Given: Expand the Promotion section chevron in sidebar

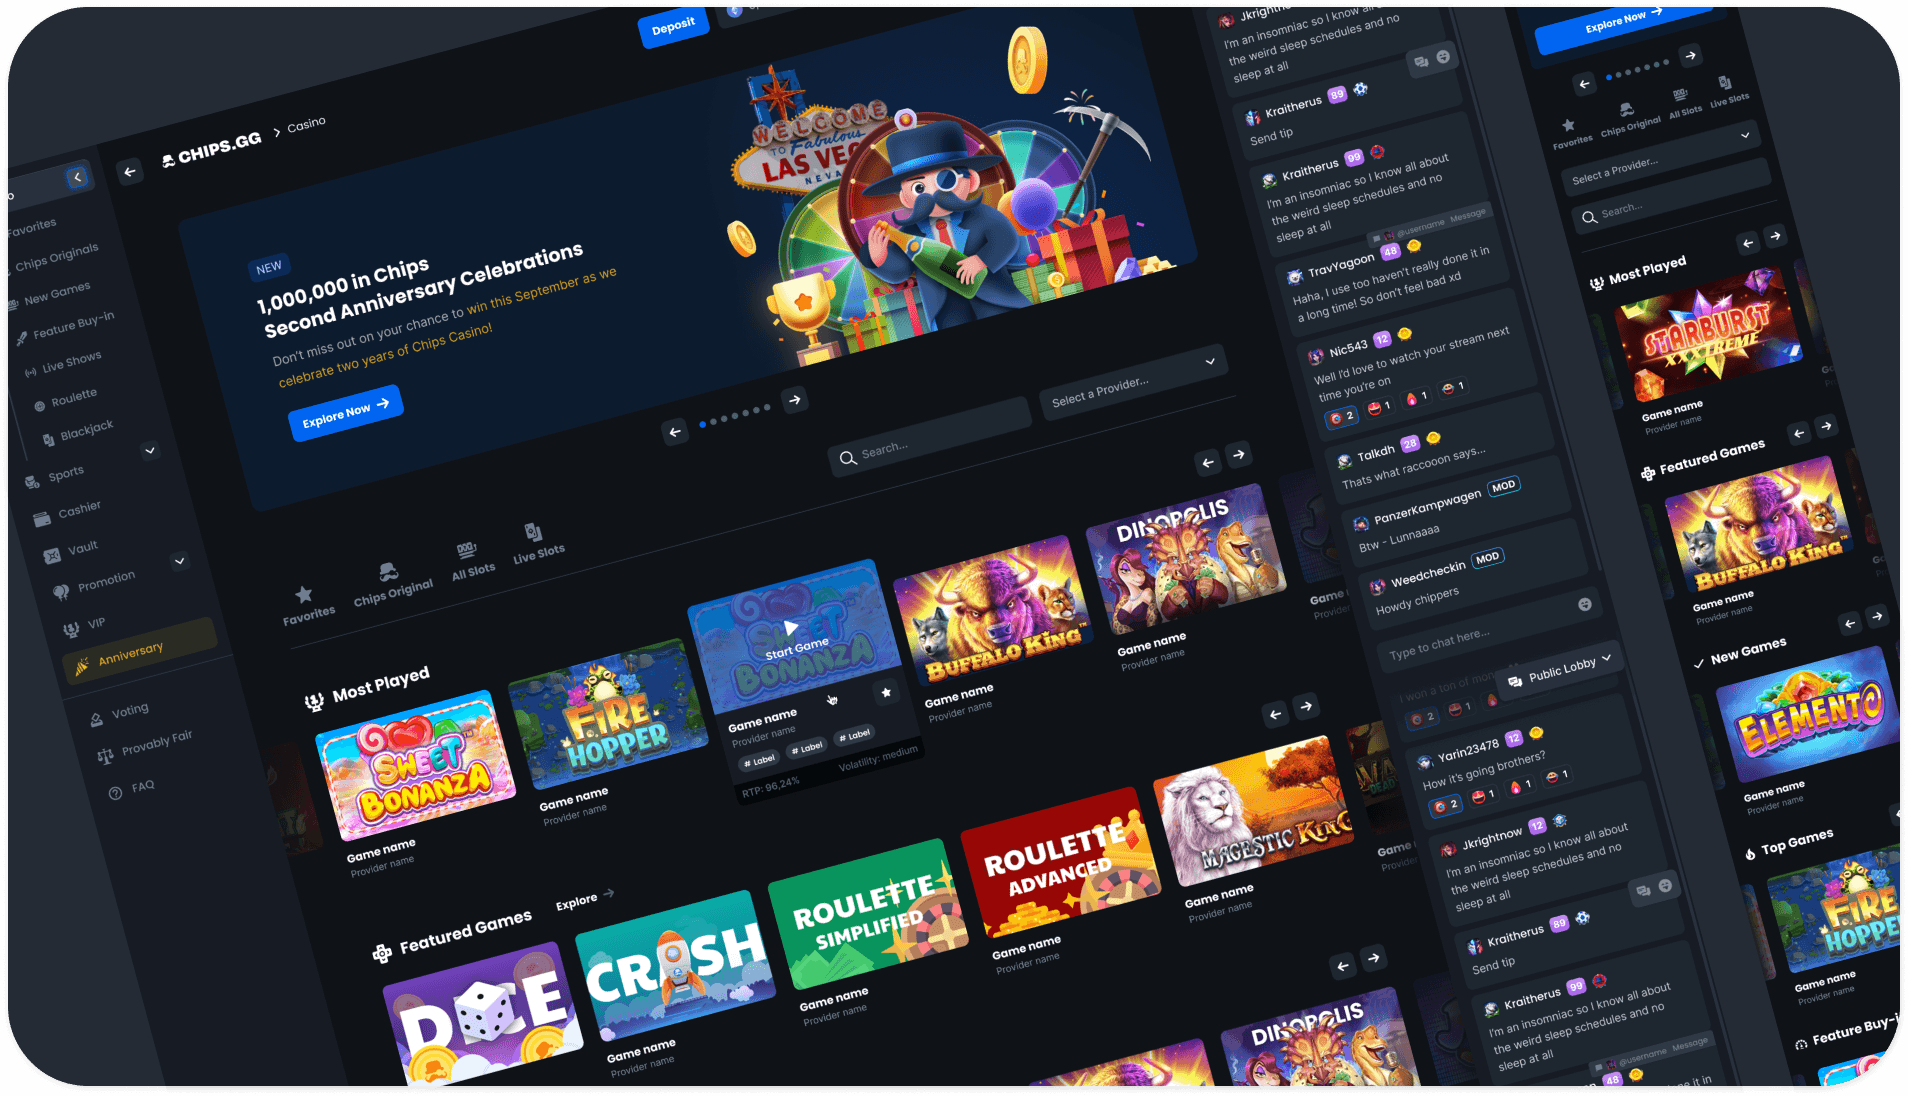Looking at the screenshot, I should point(180,560).
